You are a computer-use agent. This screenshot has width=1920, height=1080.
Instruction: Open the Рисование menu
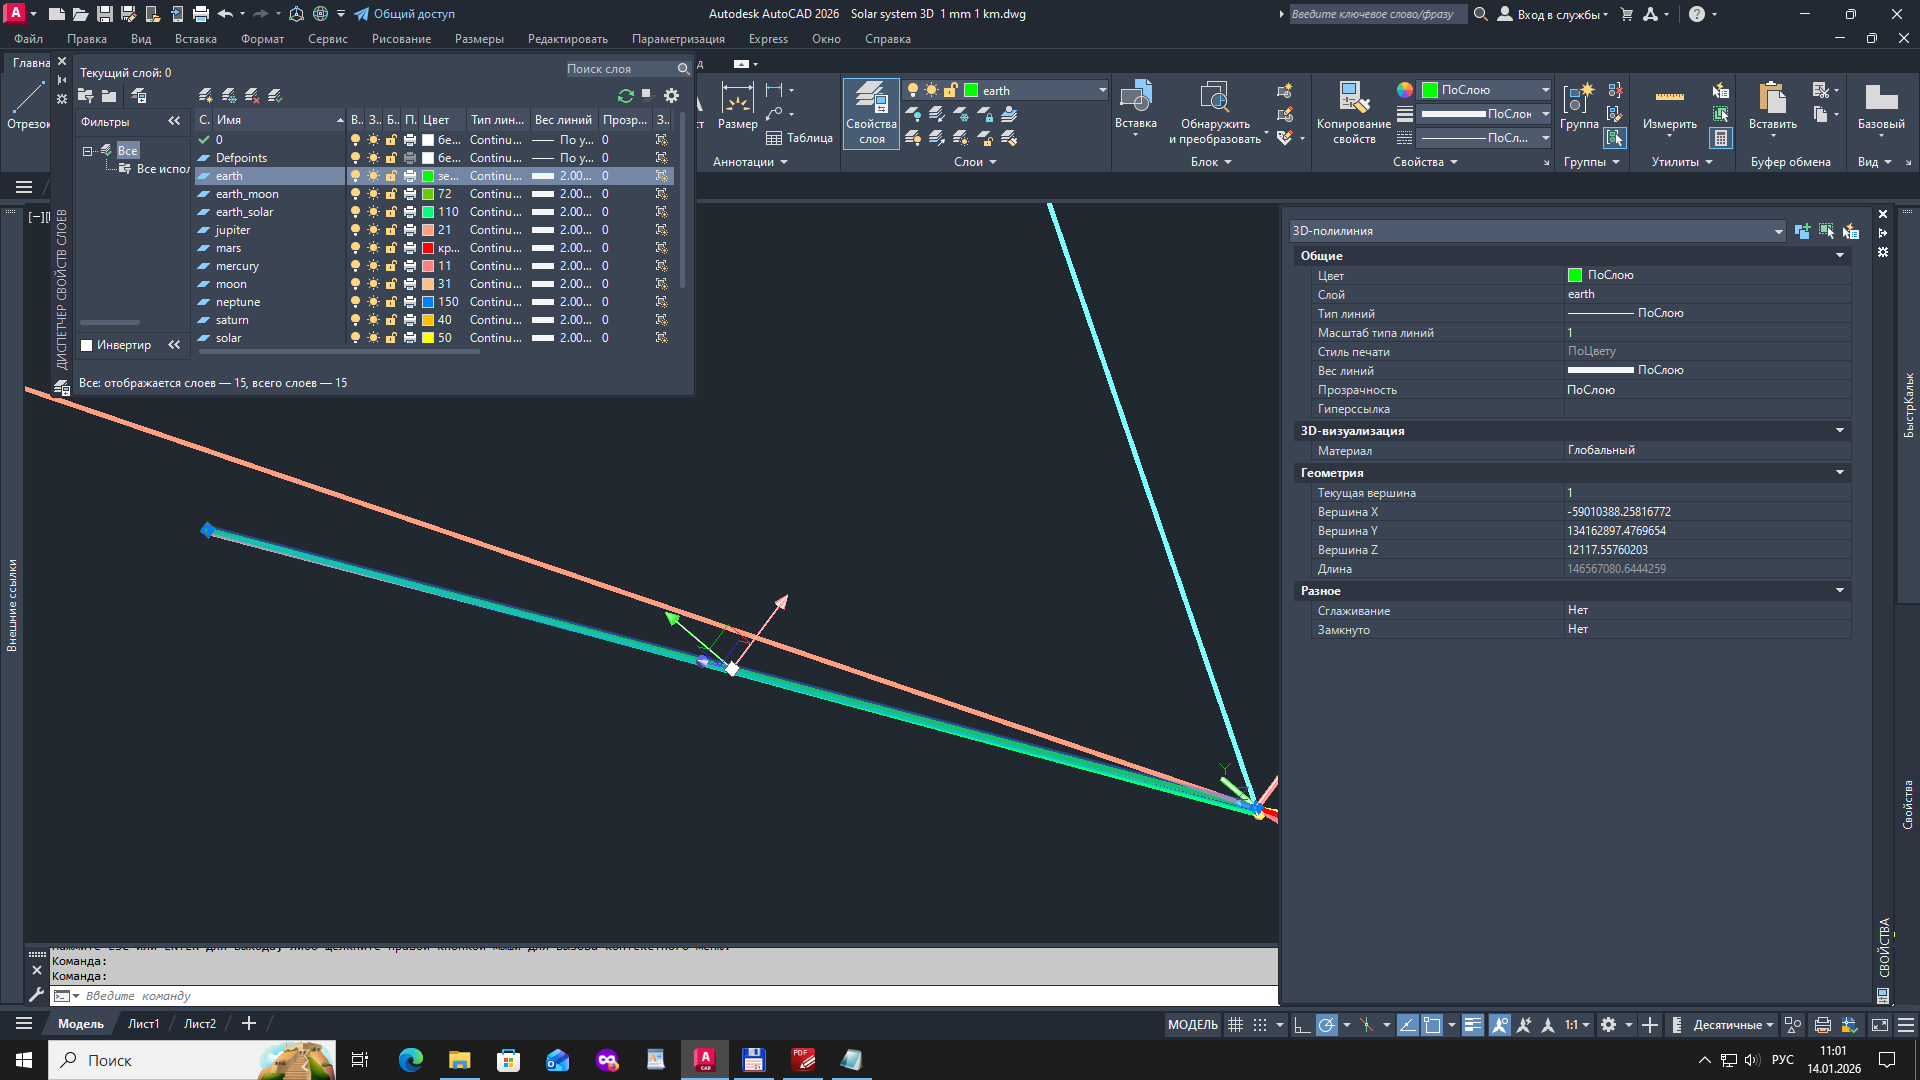(x=401, y=39)
